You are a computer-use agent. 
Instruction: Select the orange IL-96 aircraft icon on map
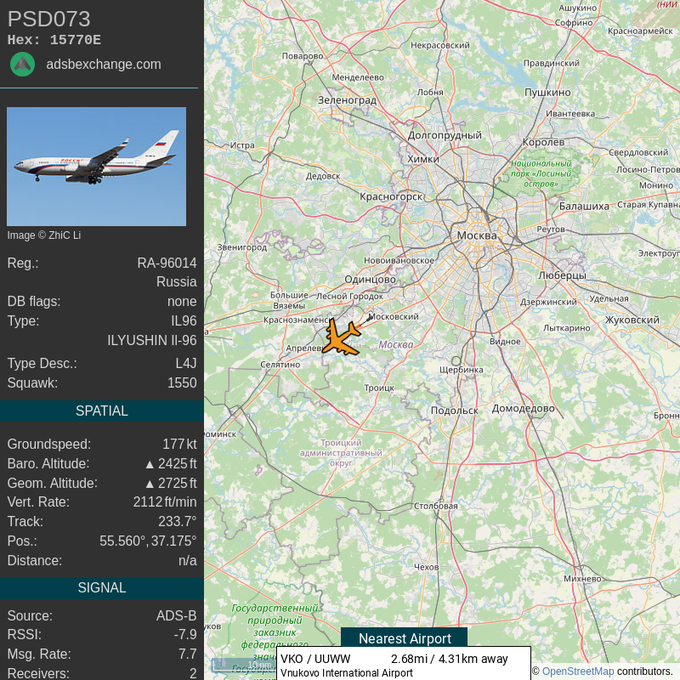[x=342, y=337]
